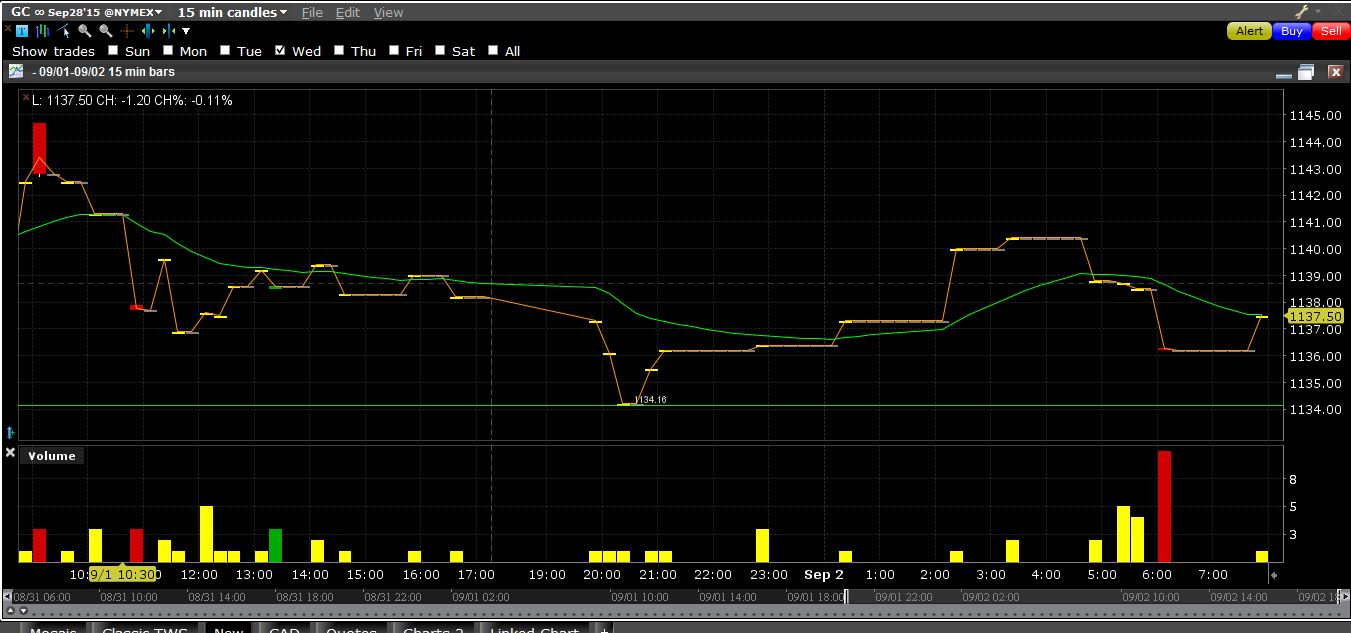Screen dimensions: 1351x633
Task: Click the timeline left scroll arrow
Action: tap(7, 596)
